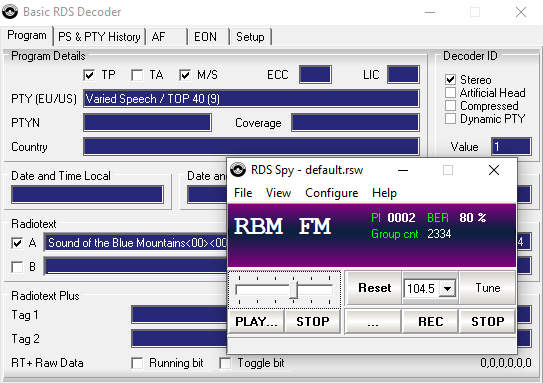The image size is (543, 383).
Task: Click the Country field
Action: [251, 146]
